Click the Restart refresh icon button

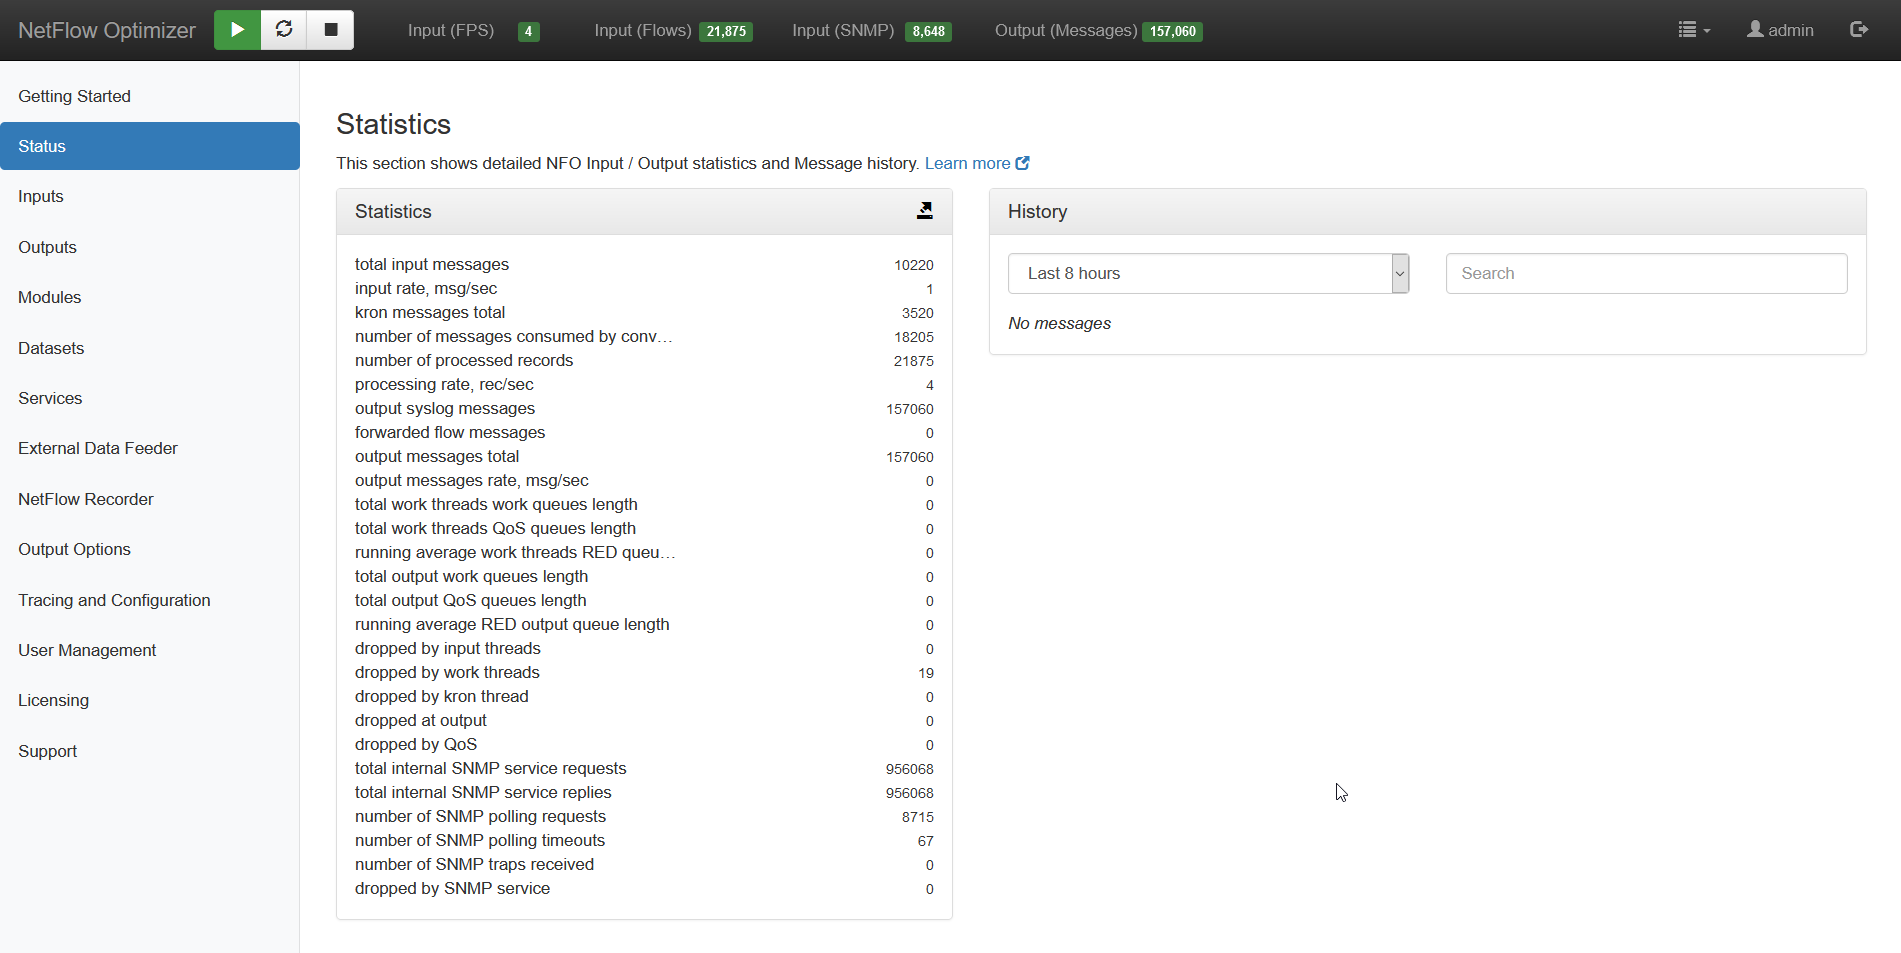pos(284,30)
